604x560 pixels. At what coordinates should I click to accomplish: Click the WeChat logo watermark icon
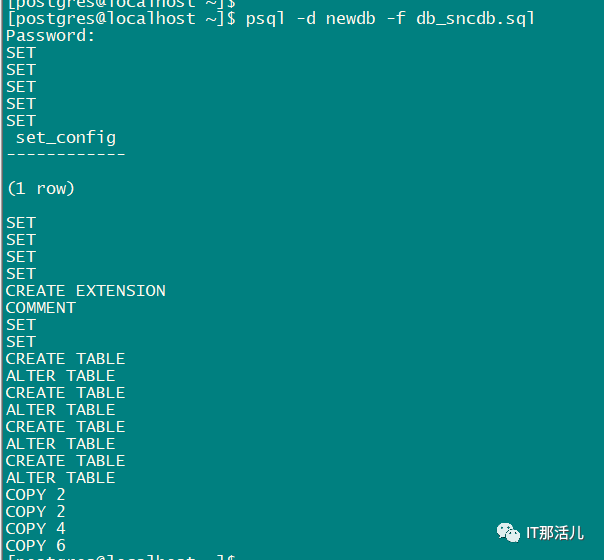[x=509, y=533]
